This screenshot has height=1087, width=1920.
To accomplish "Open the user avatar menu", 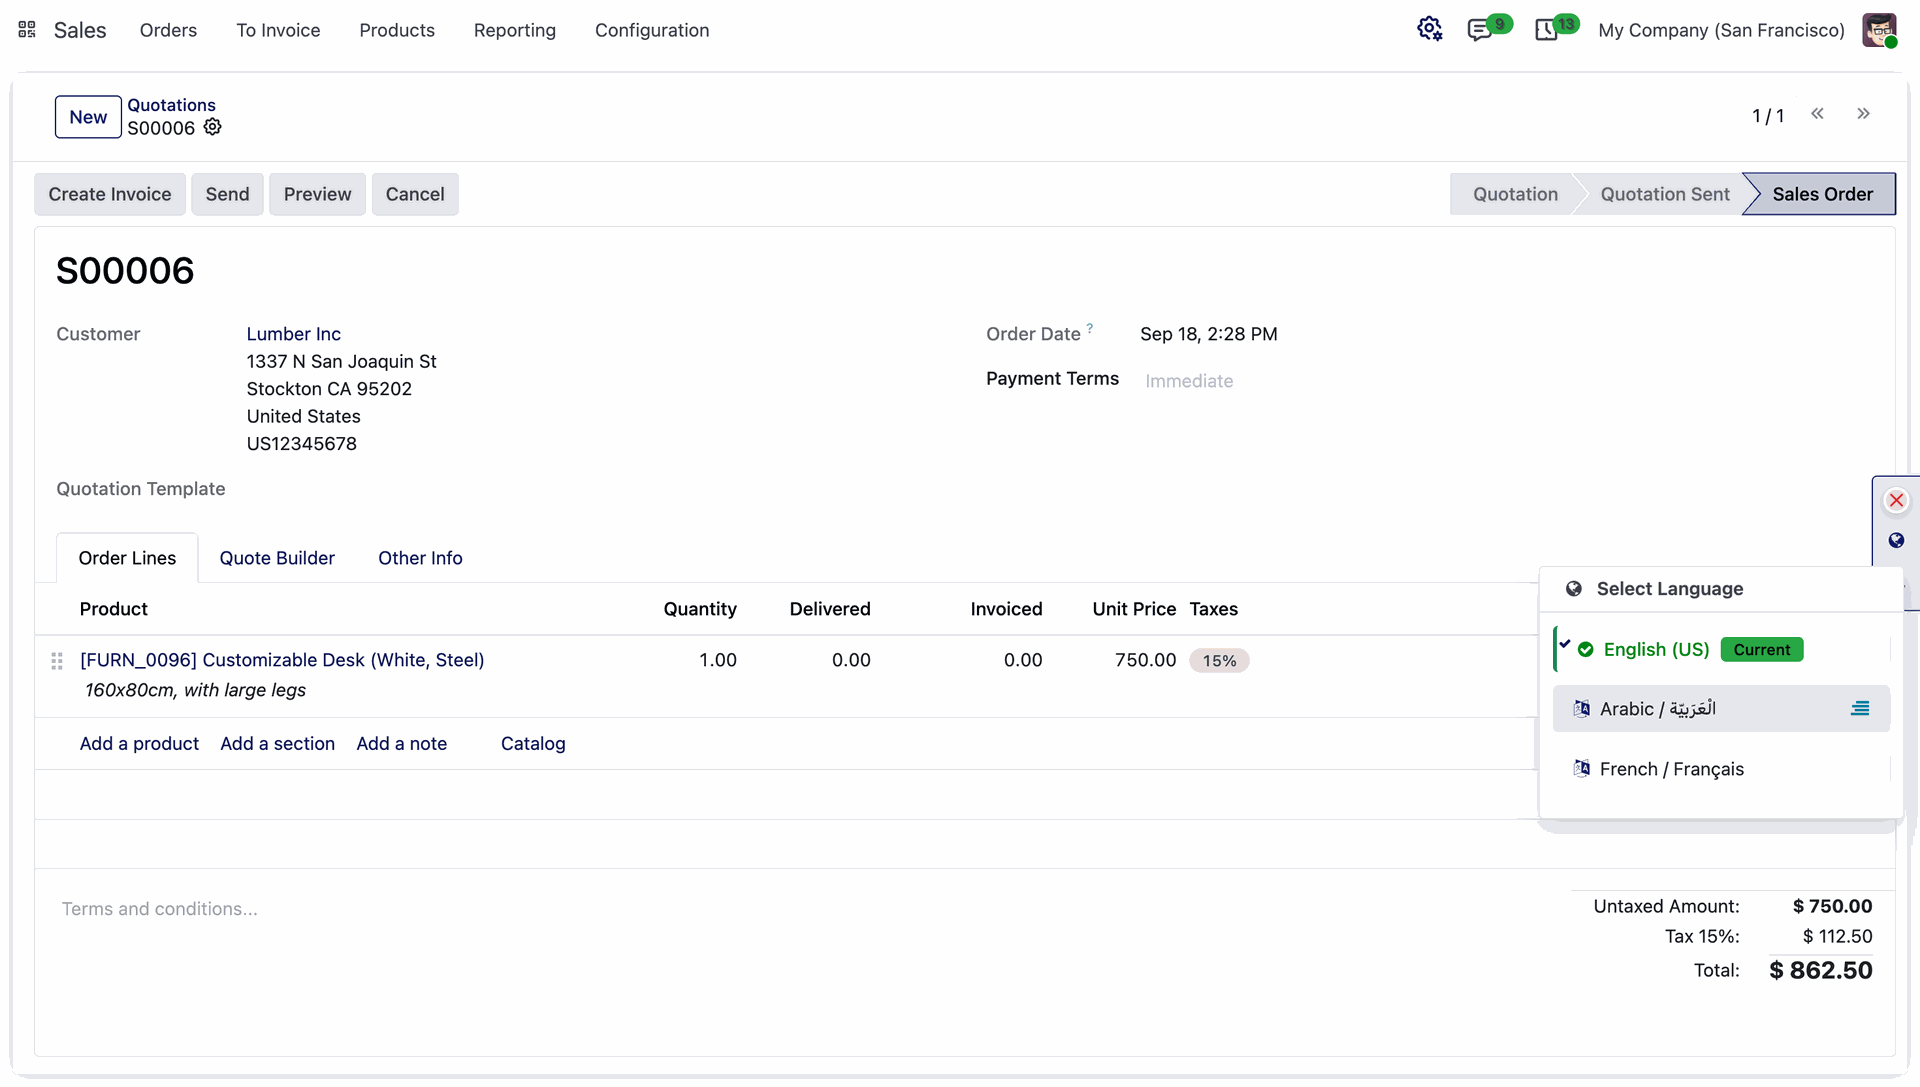I will pos(1879,30).
